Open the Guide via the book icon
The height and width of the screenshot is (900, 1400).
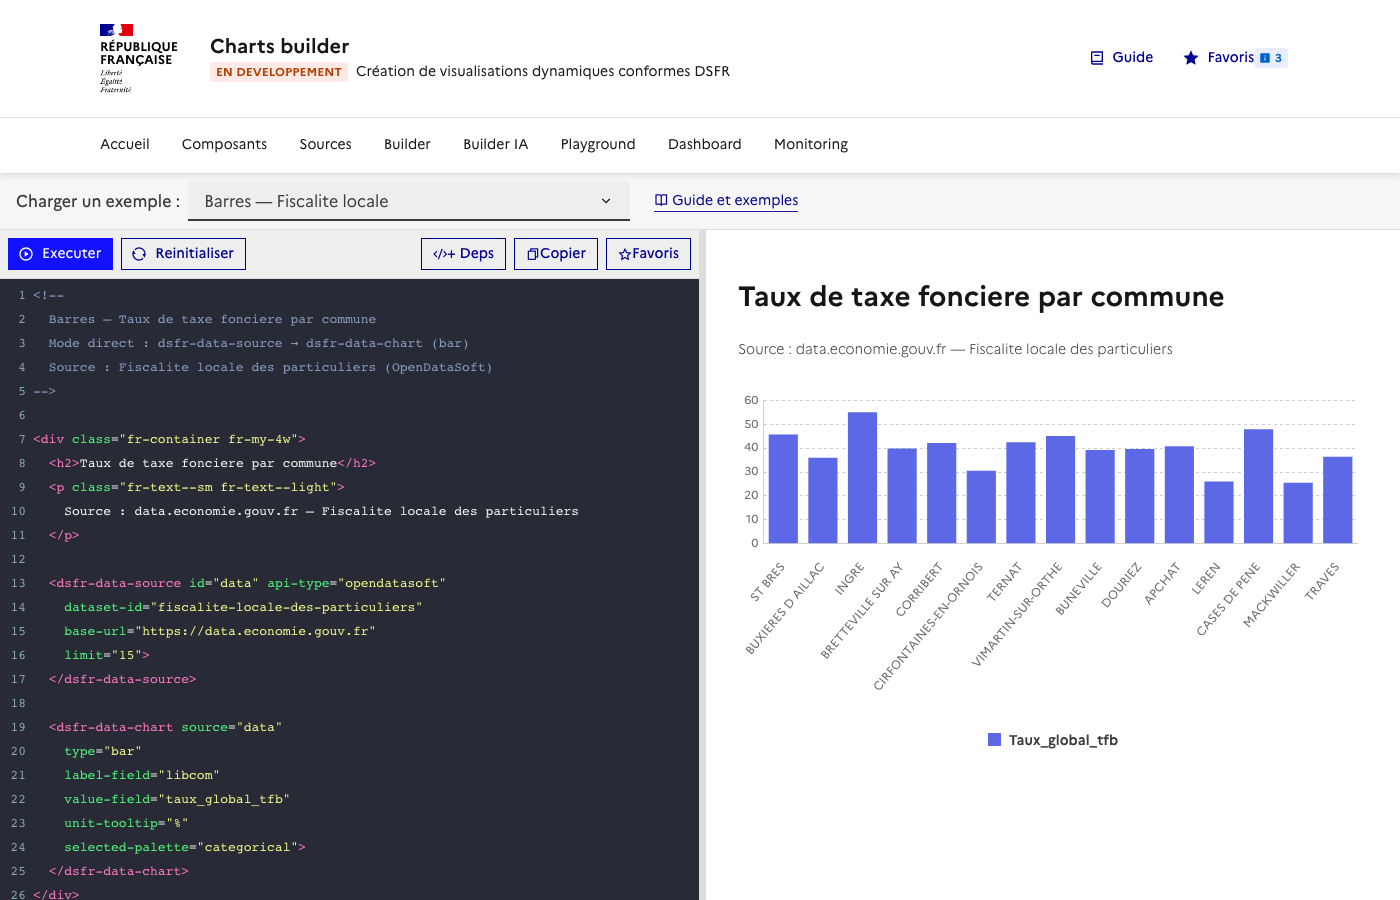pos(1095,57)
